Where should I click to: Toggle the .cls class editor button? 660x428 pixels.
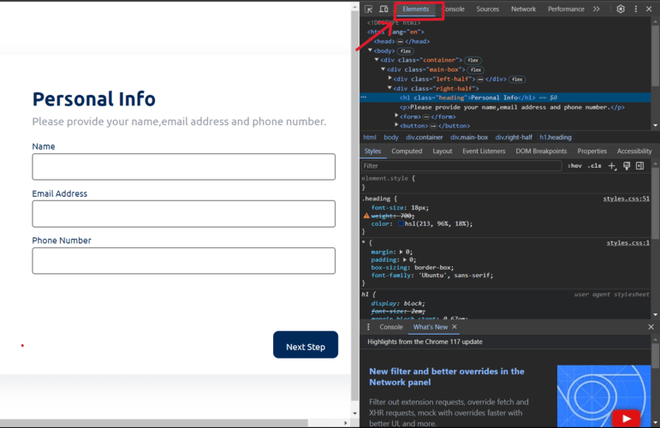(594, 166)
